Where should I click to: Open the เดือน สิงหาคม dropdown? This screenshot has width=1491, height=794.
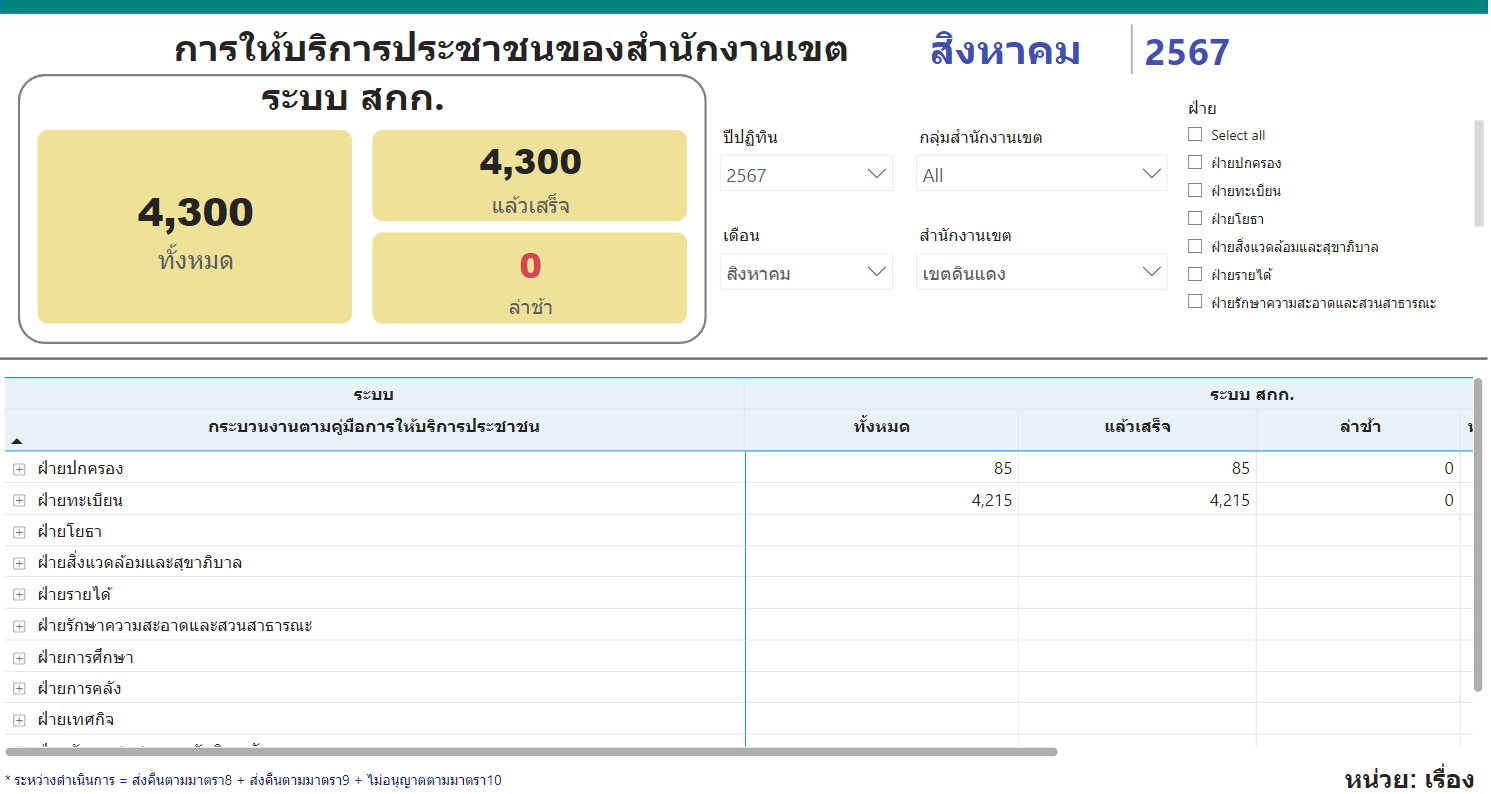pos(806,272)
